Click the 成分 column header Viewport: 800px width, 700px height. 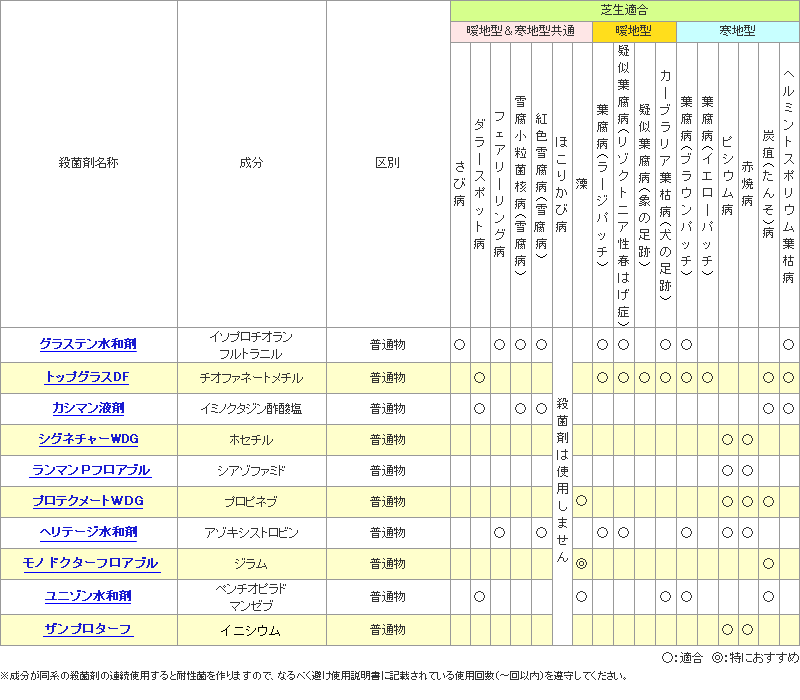(252, 163)
